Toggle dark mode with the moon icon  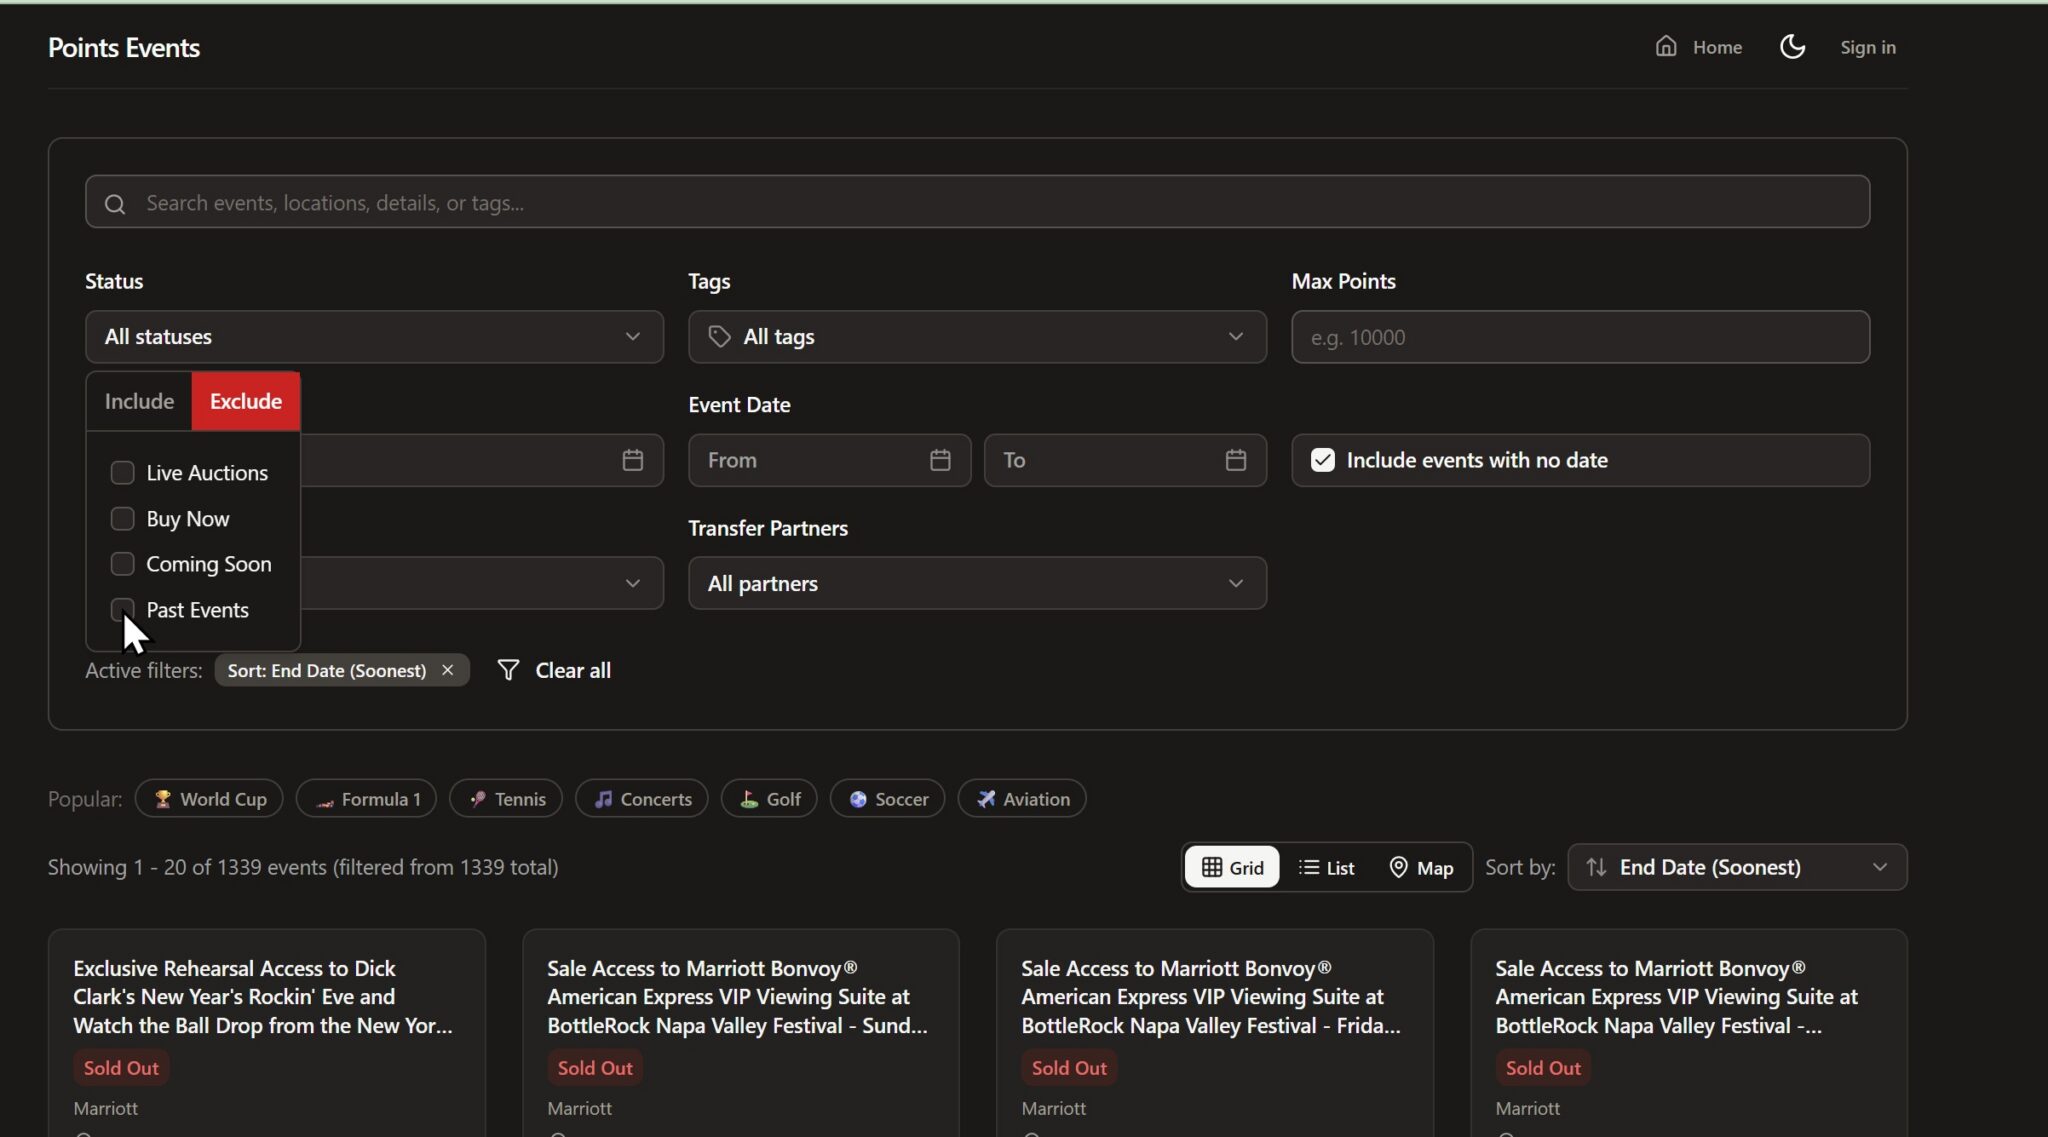tap(1792, 47)
